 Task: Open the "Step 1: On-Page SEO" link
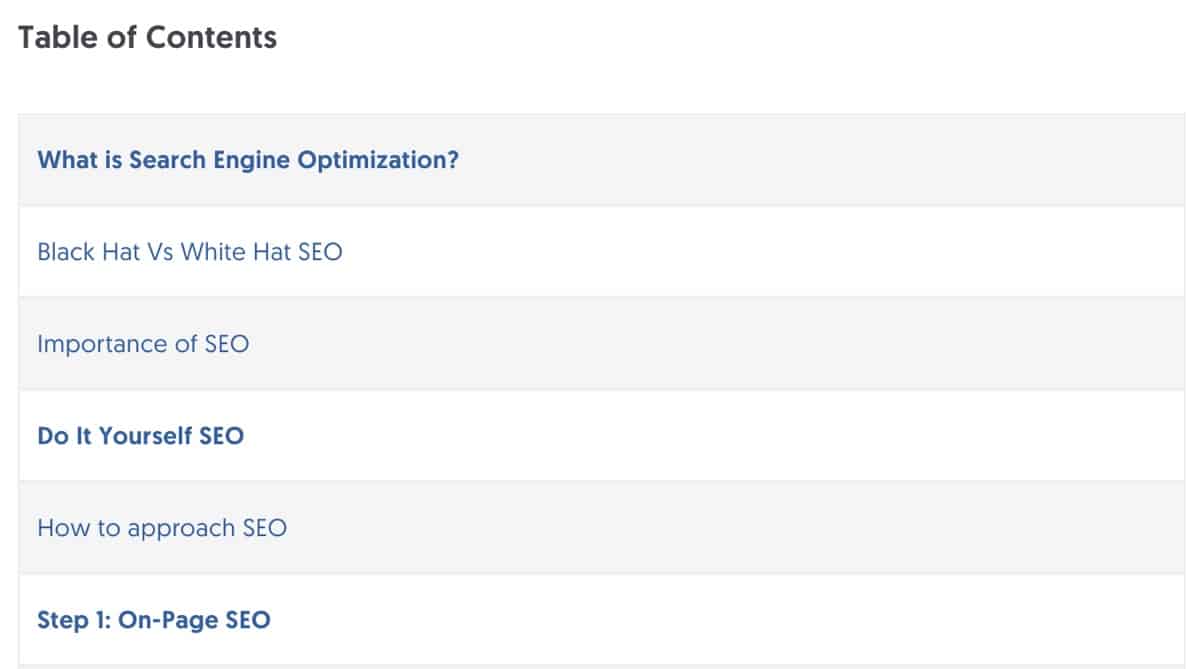click(153, 620)
